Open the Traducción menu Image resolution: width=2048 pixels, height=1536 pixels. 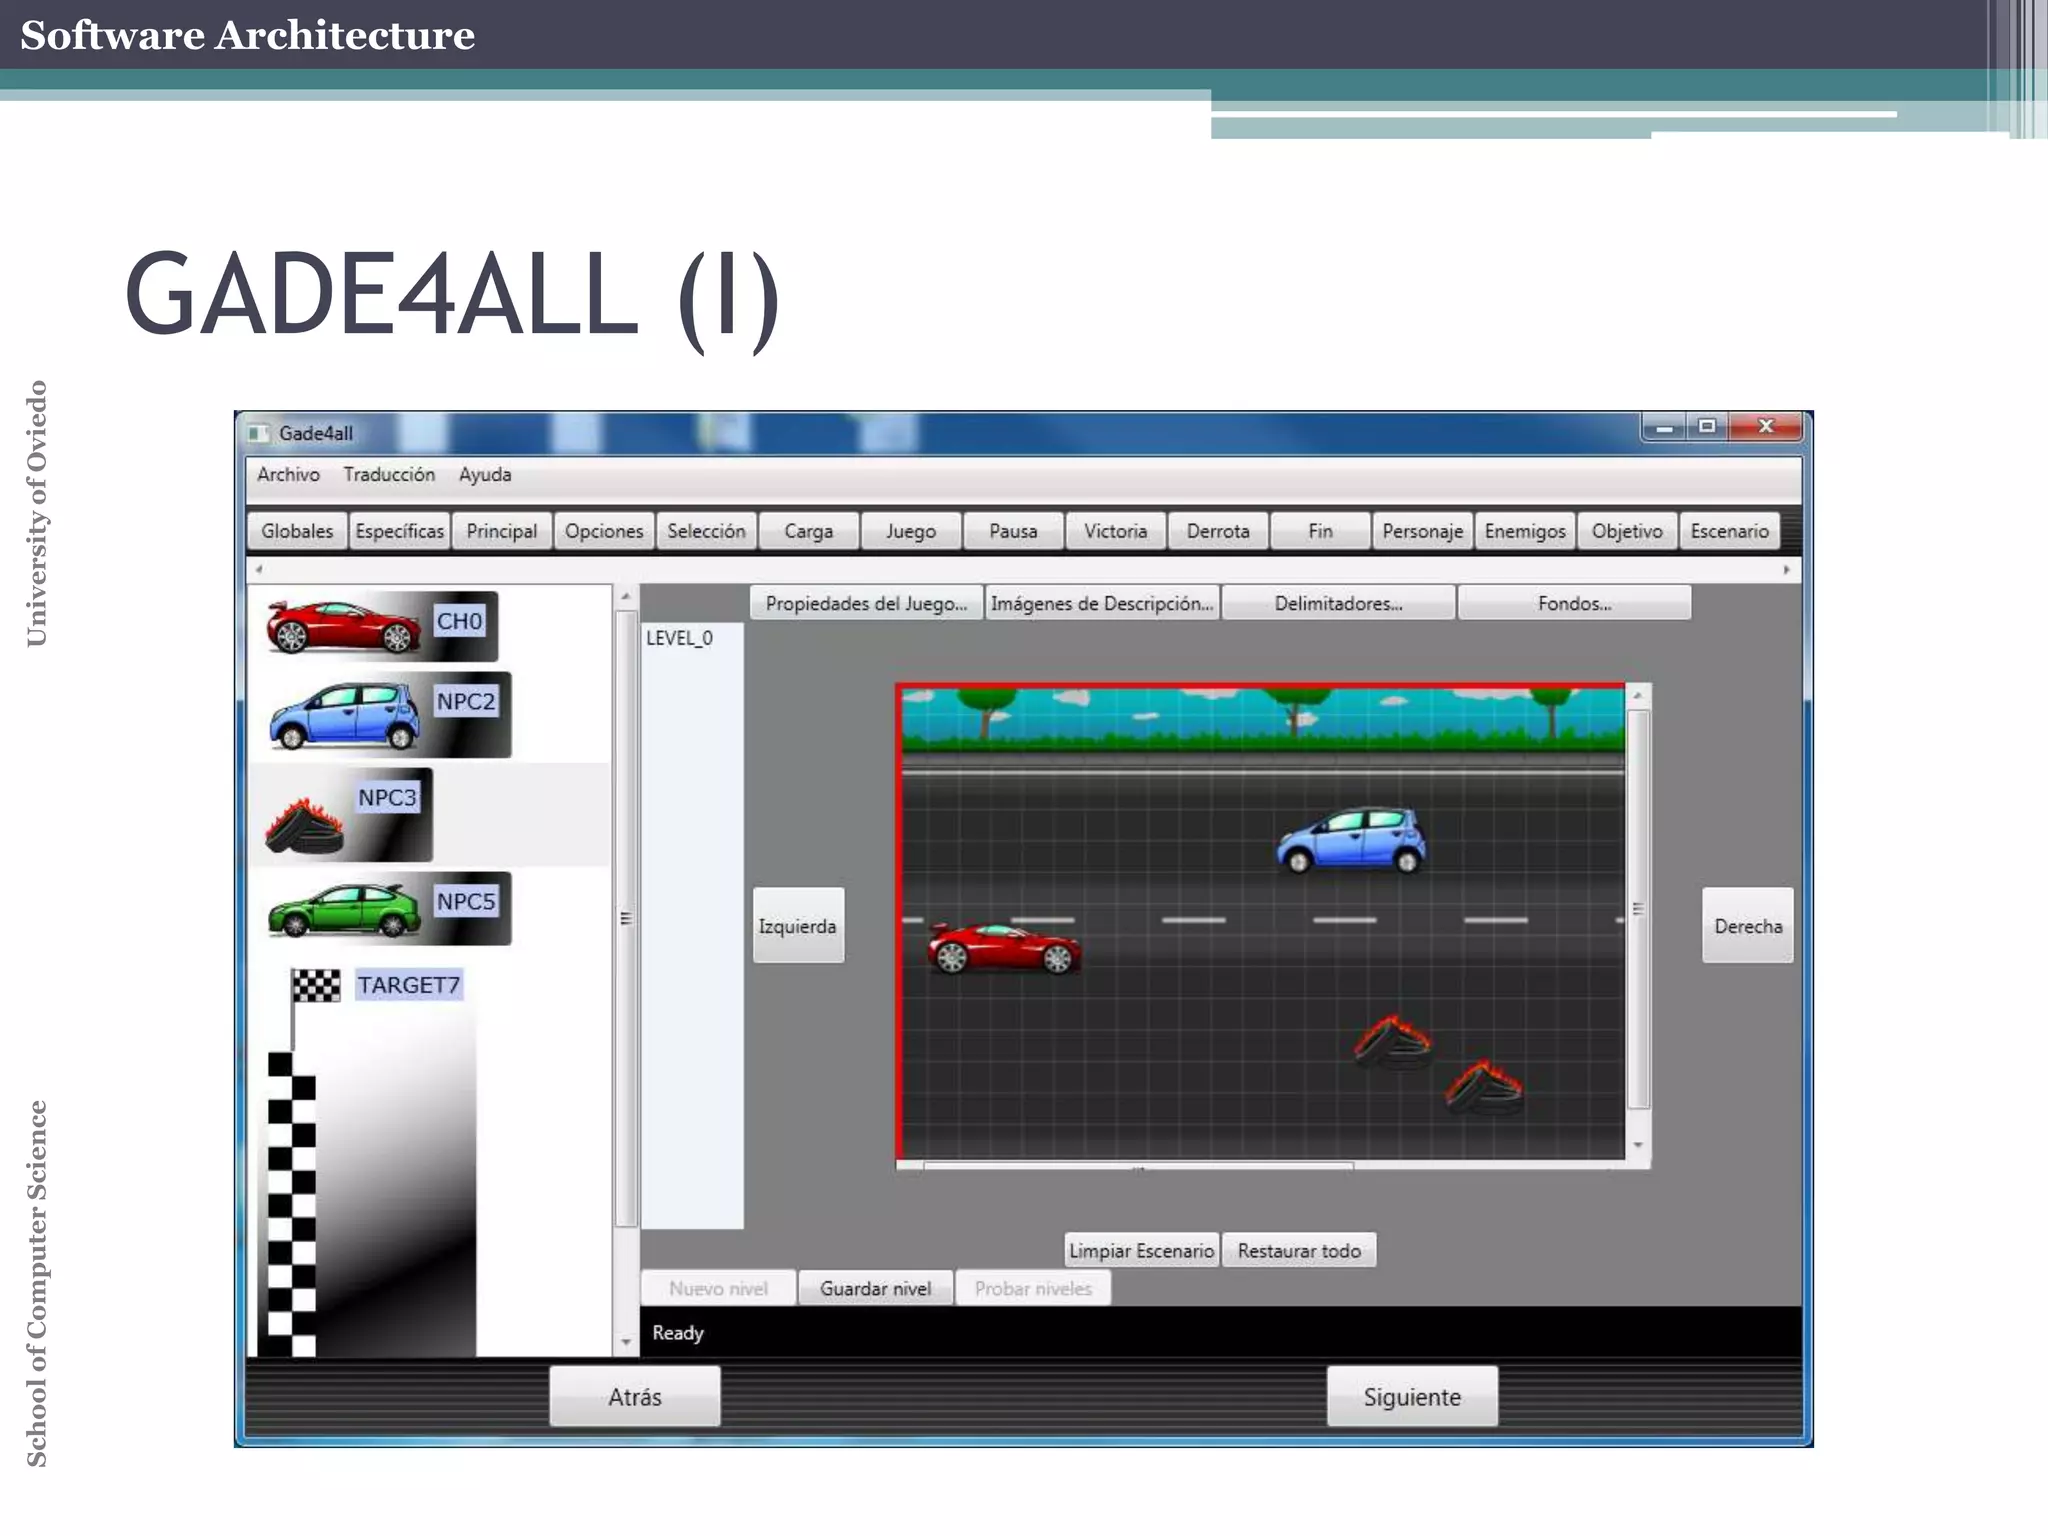pos(389,475)
